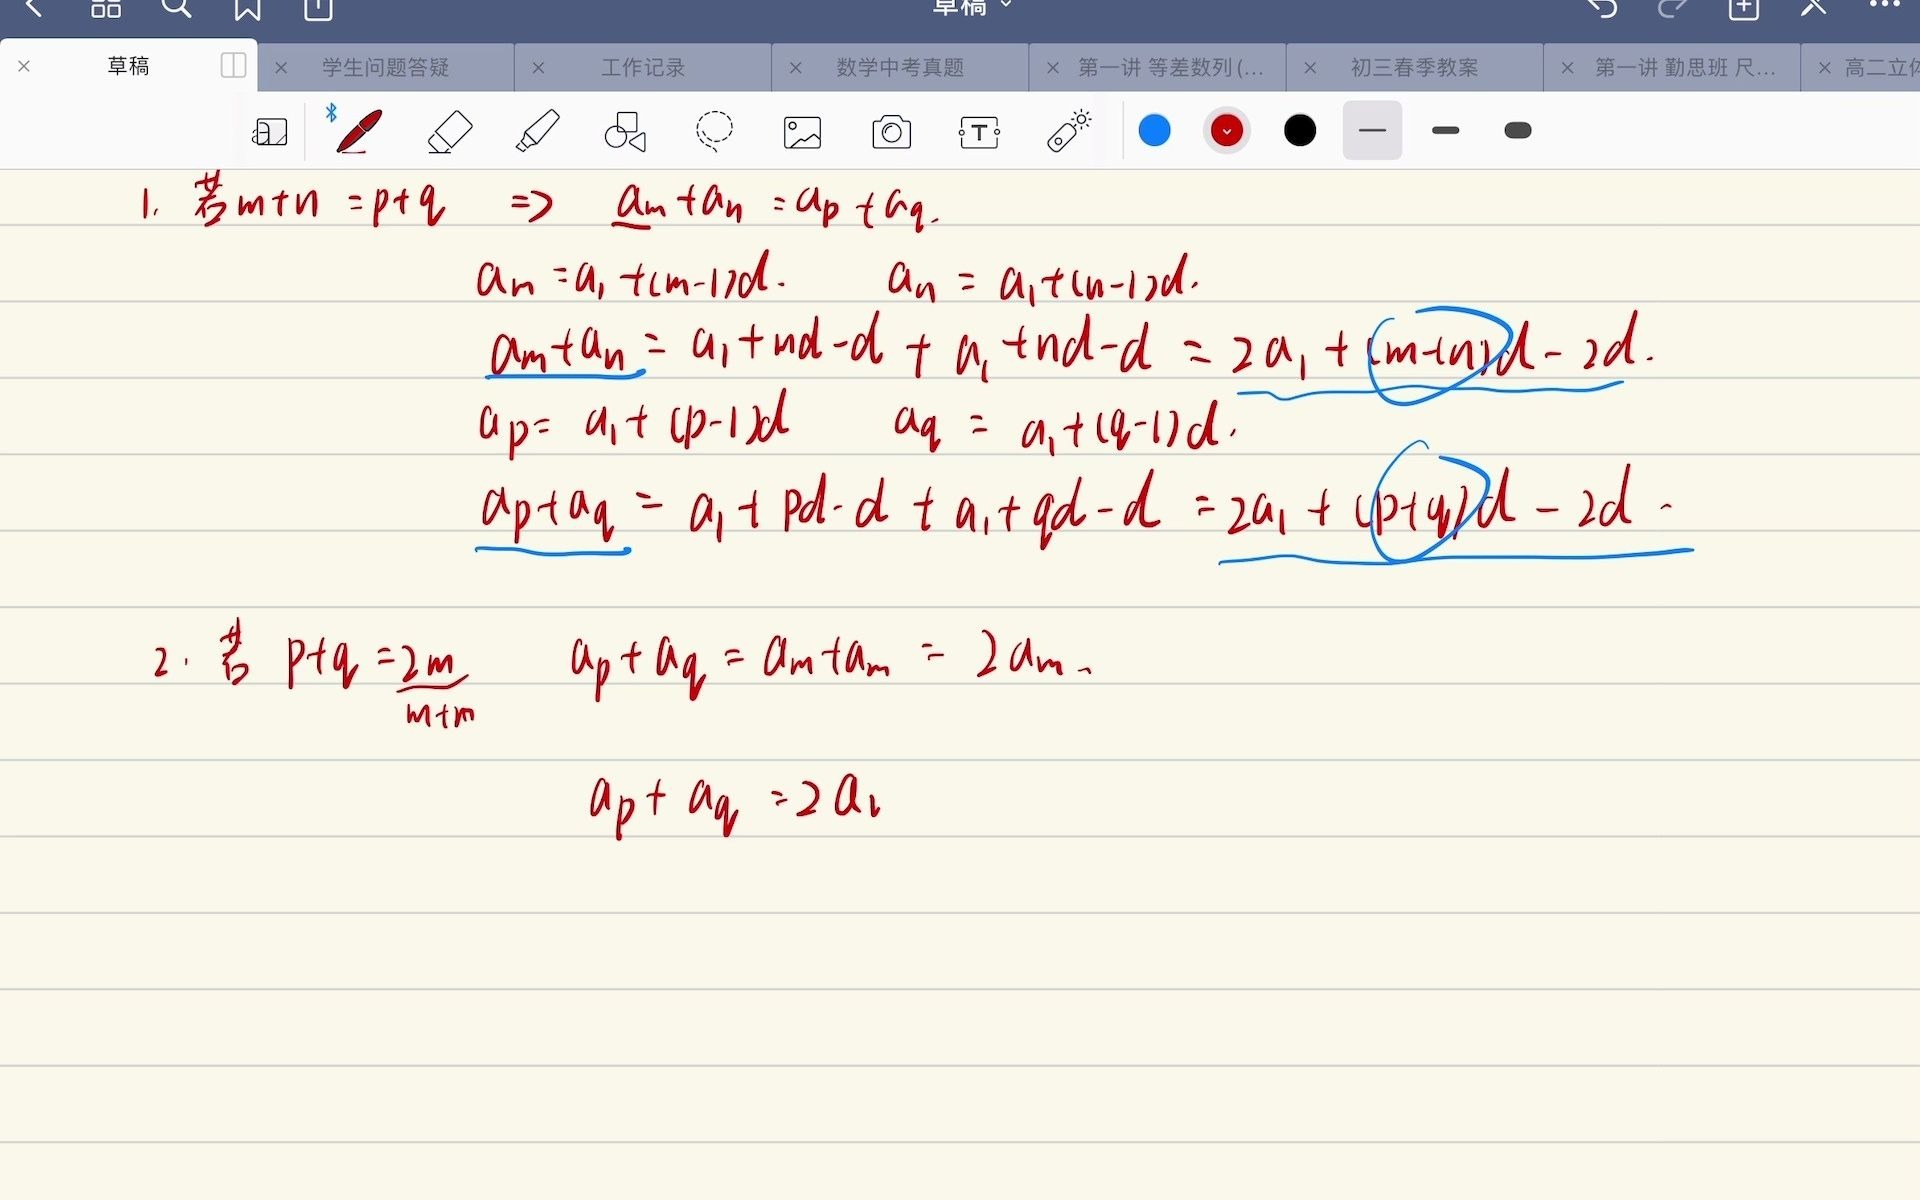Toggle the zoom window tool
Image resolution: width=1920 pixels, height=1200 pixels.
pyautogui.click(x=270, y=131)
